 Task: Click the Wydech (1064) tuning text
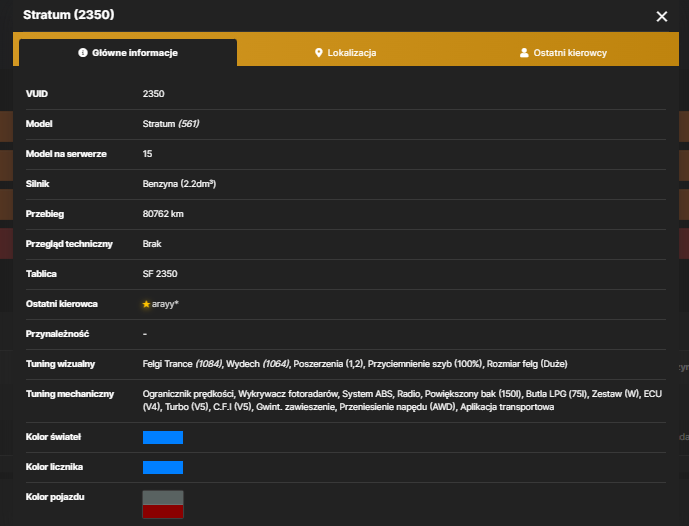click(x=258, y=364)
